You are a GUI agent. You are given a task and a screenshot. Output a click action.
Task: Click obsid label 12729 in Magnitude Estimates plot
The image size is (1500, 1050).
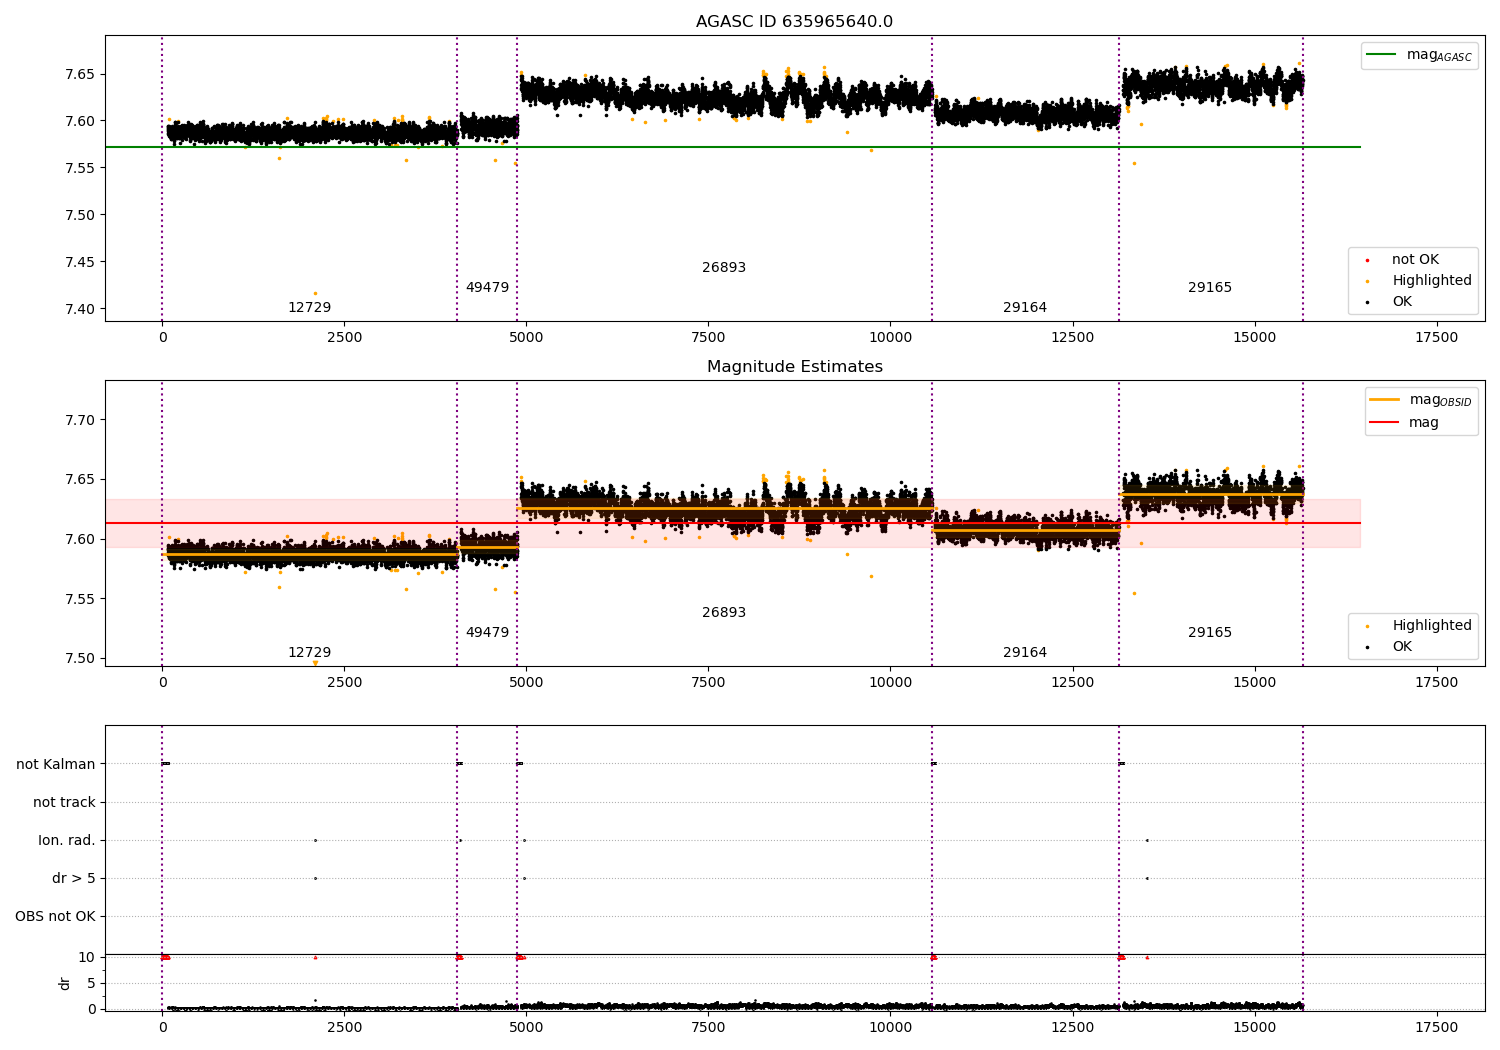[x=309, y=653]
